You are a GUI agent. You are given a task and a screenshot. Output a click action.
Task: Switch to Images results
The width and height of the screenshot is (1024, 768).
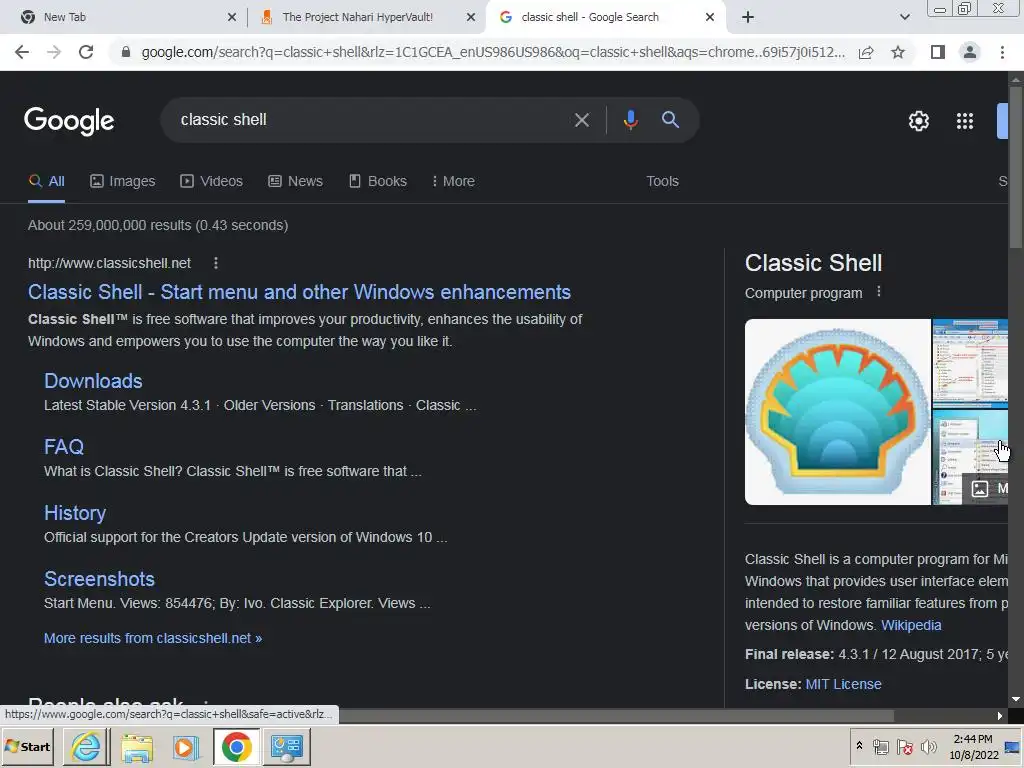pos(123,181)
